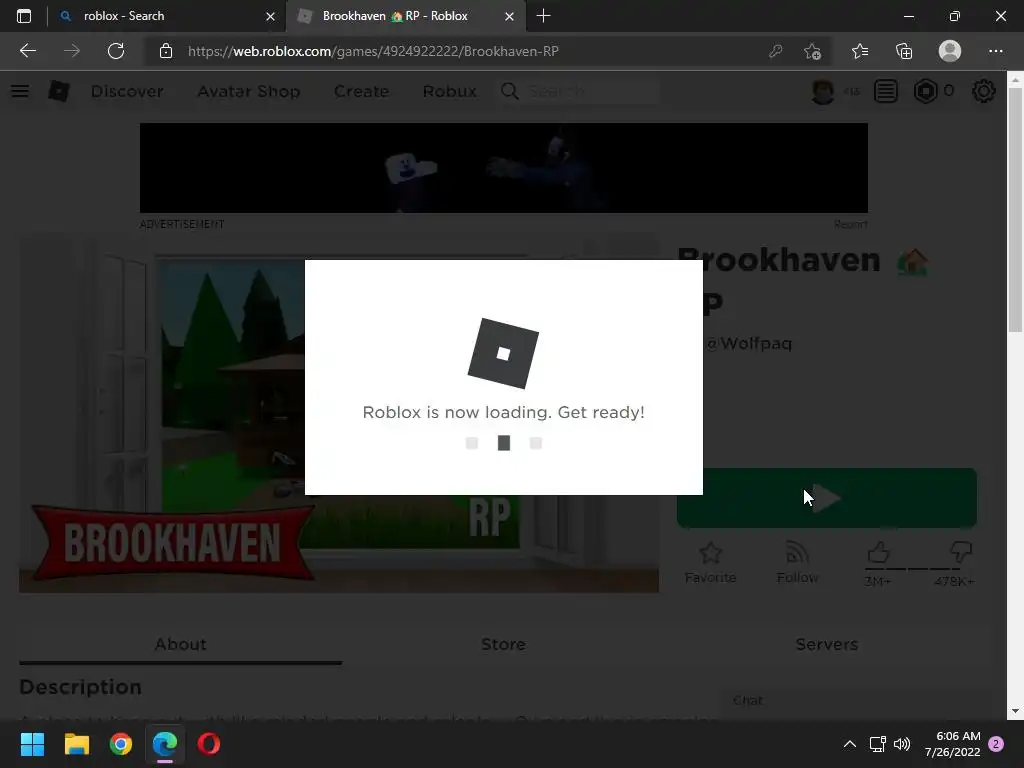
Task: Go to Roblox home via logo
Action: [x=59, y=91]
